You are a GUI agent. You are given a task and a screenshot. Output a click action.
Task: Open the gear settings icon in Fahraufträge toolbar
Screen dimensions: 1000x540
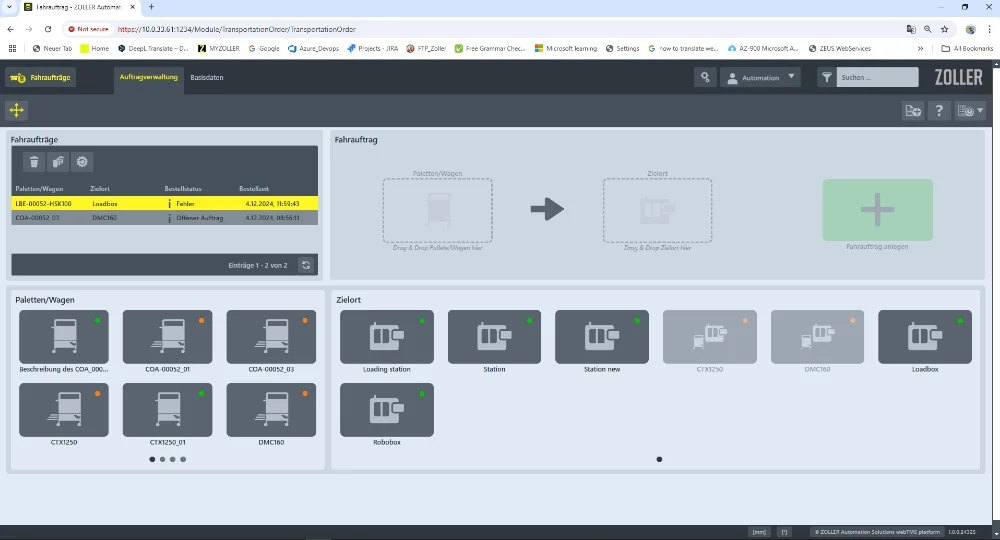pos(82,162)
